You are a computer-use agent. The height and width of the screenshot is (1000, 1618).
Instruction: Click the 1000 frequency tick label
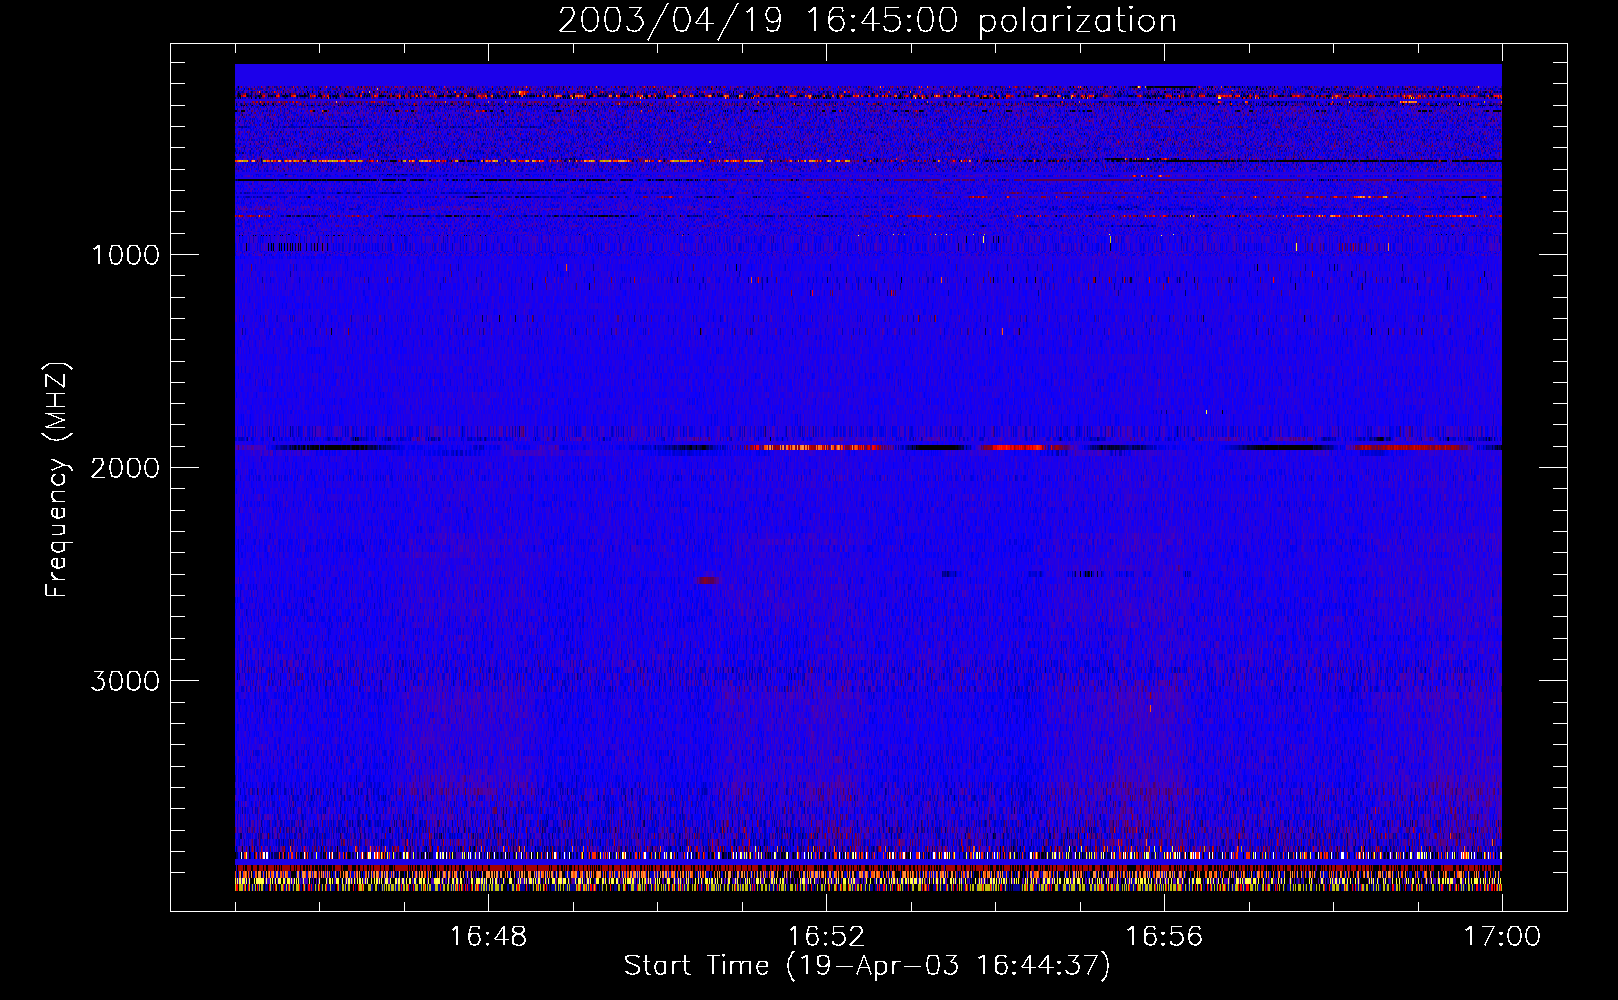(x=125, y=255)
